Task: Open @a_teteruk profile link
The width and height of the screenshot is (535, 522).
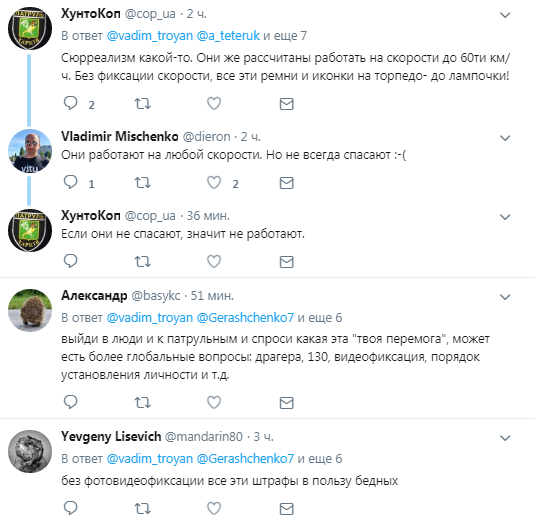Action: [x=228, y=35]
